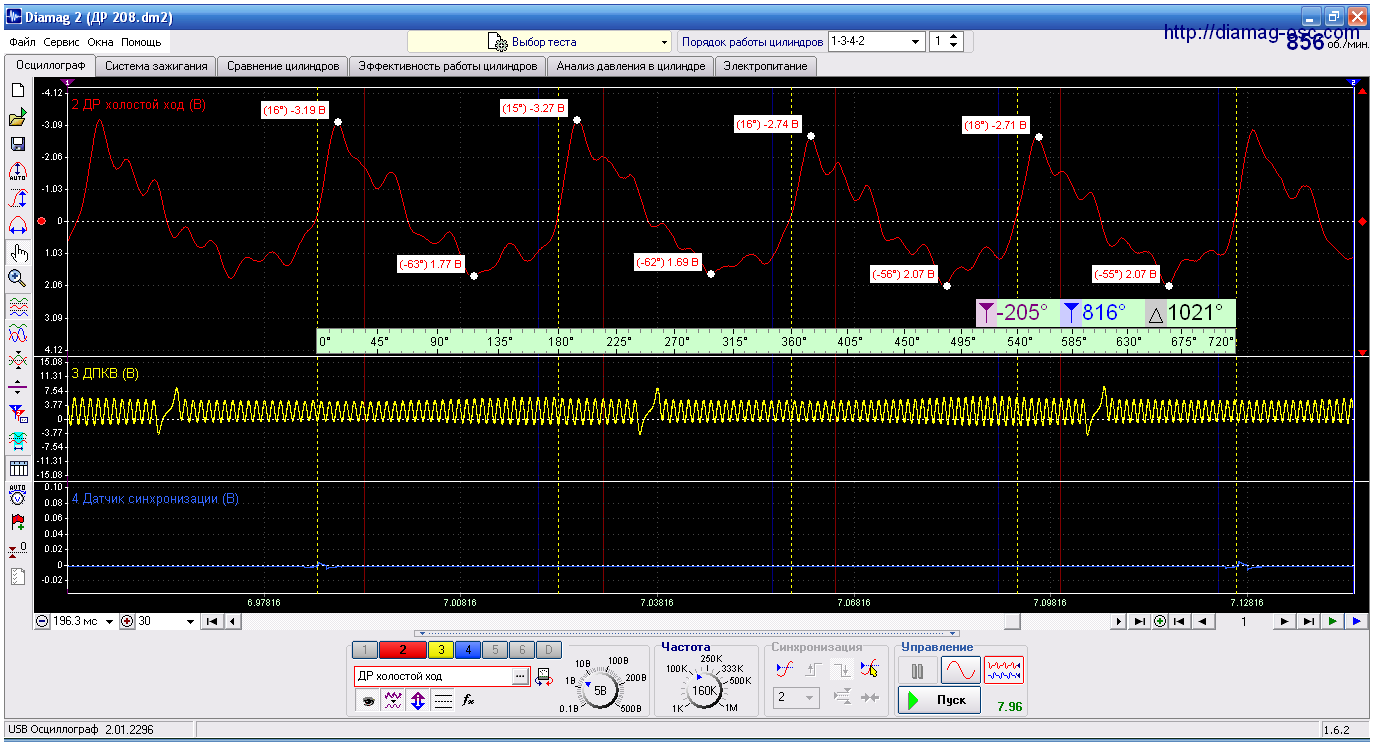1374x742 pixels.
Task: Click the zero offset reset icon
Action: [x=17, y=549]
